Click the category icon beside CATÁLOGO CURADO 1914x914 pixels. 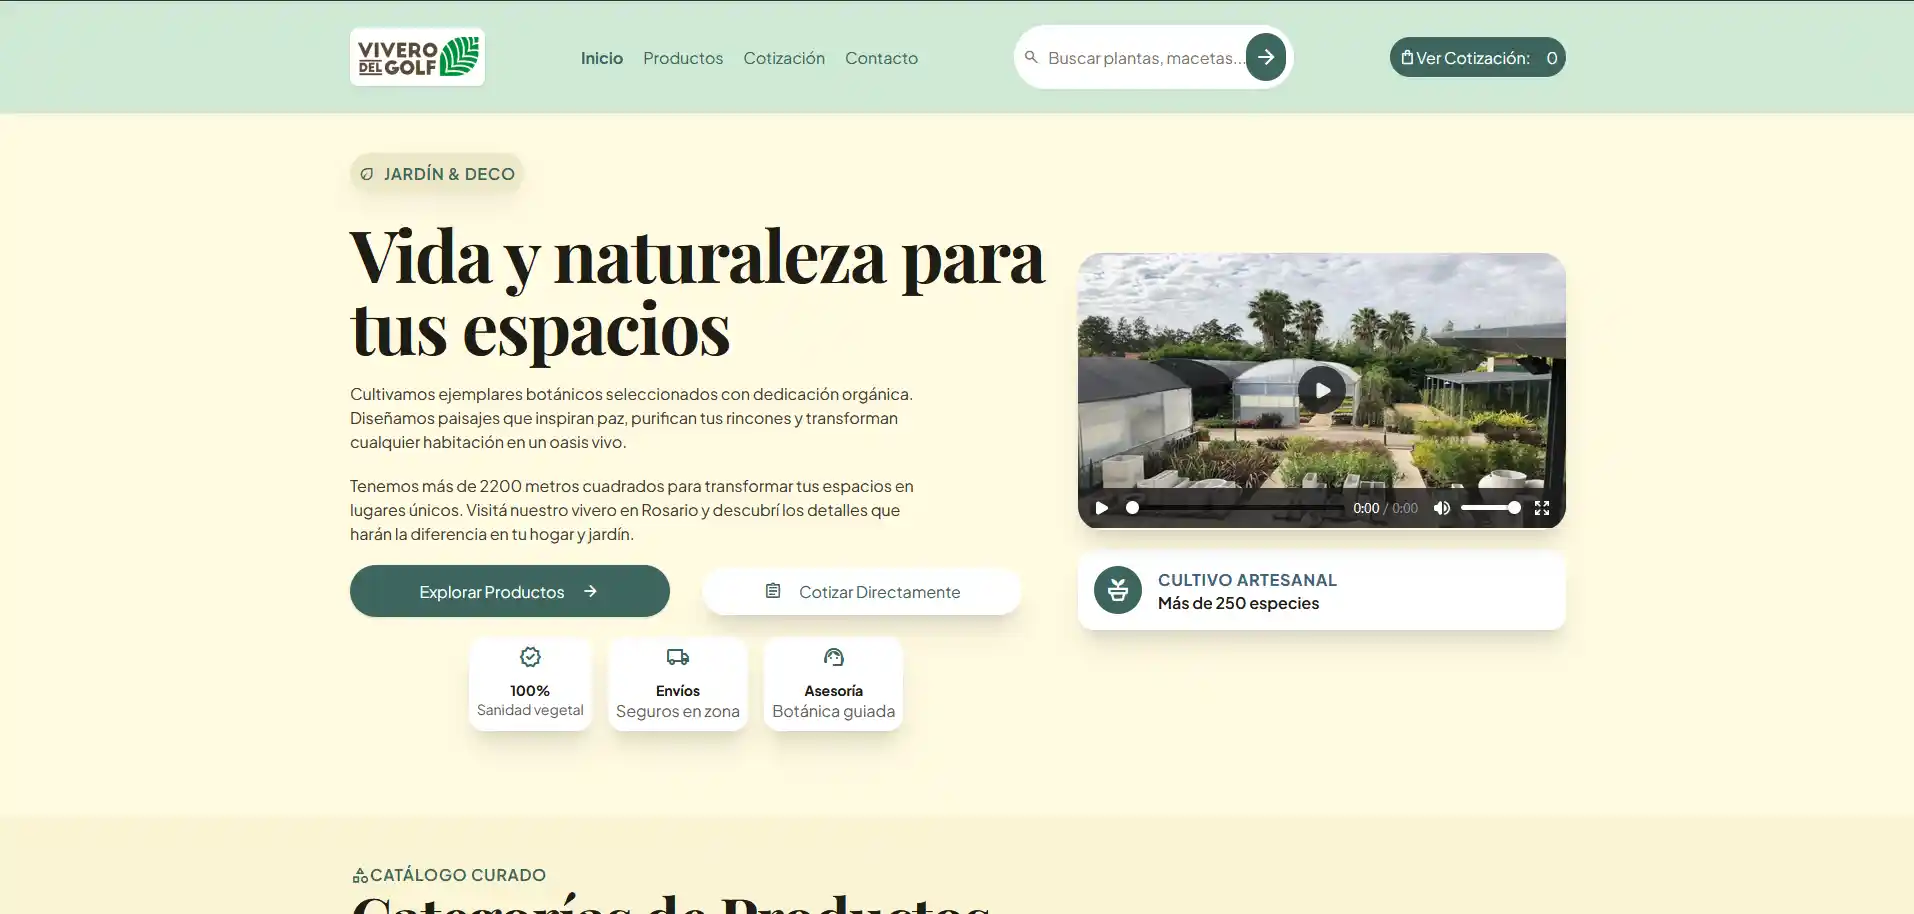click(360, 875)
